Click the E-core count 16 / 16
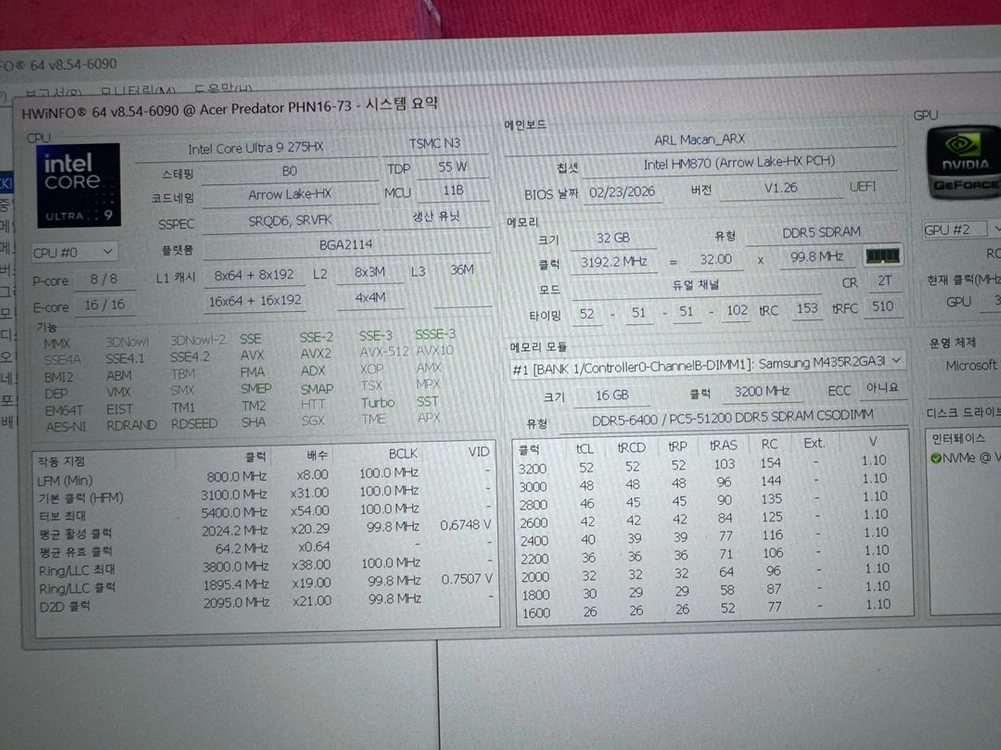 click(105, 305)
